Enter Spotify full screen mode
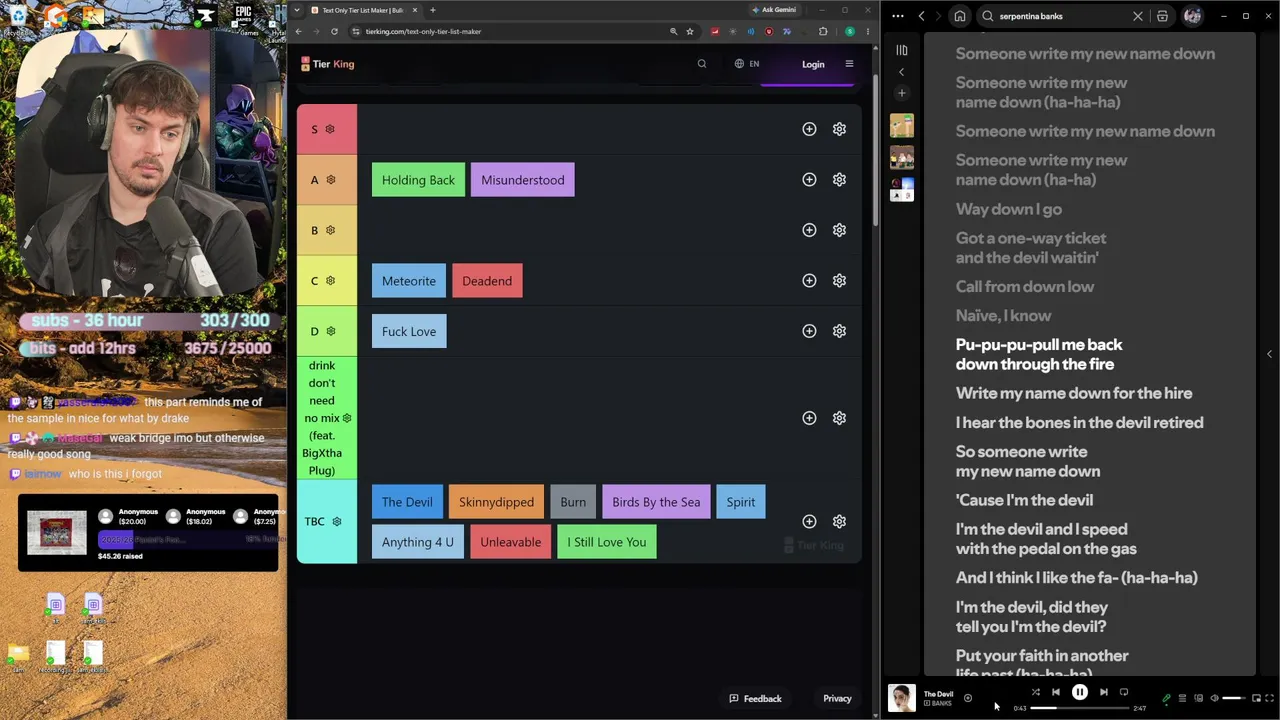Viewport: 1280px width, 720px height. click(x=1271, y=698)
